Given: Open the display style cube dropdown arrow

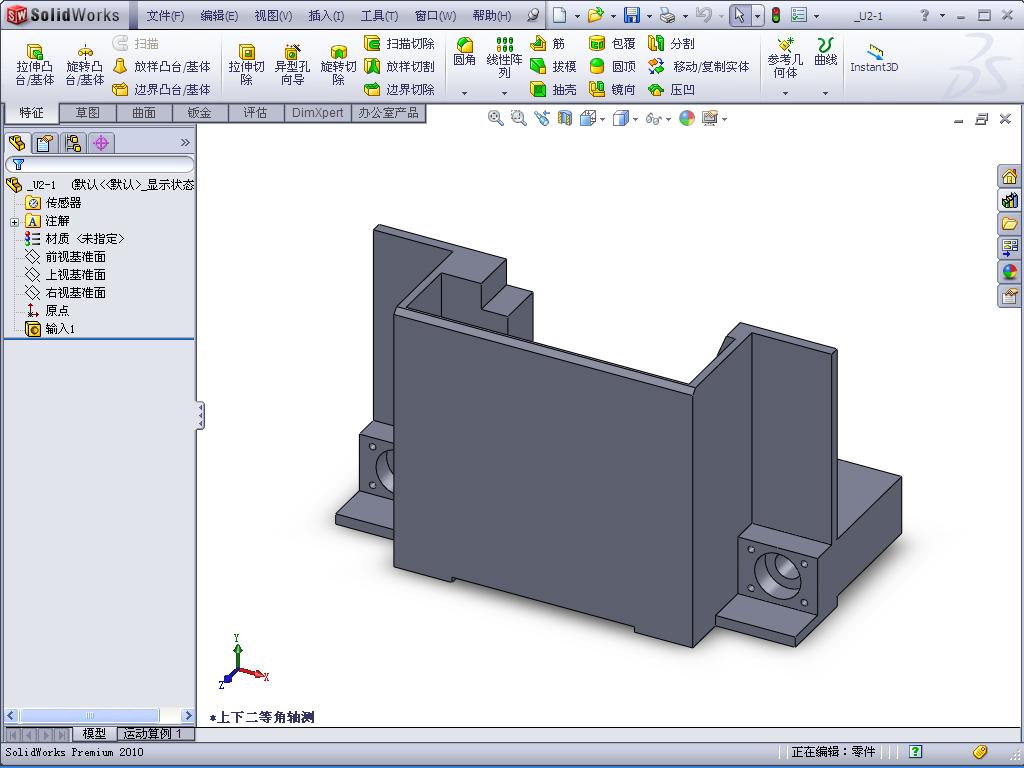Looking at the screenshot, I should [x=635, y=119].
